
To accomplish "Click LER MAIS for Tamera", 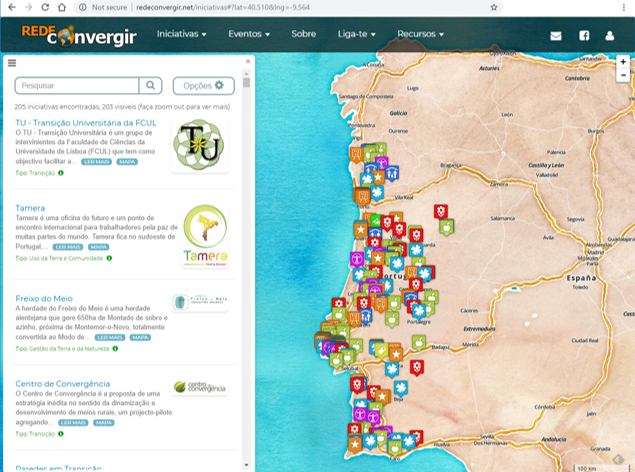I will 68,247.
